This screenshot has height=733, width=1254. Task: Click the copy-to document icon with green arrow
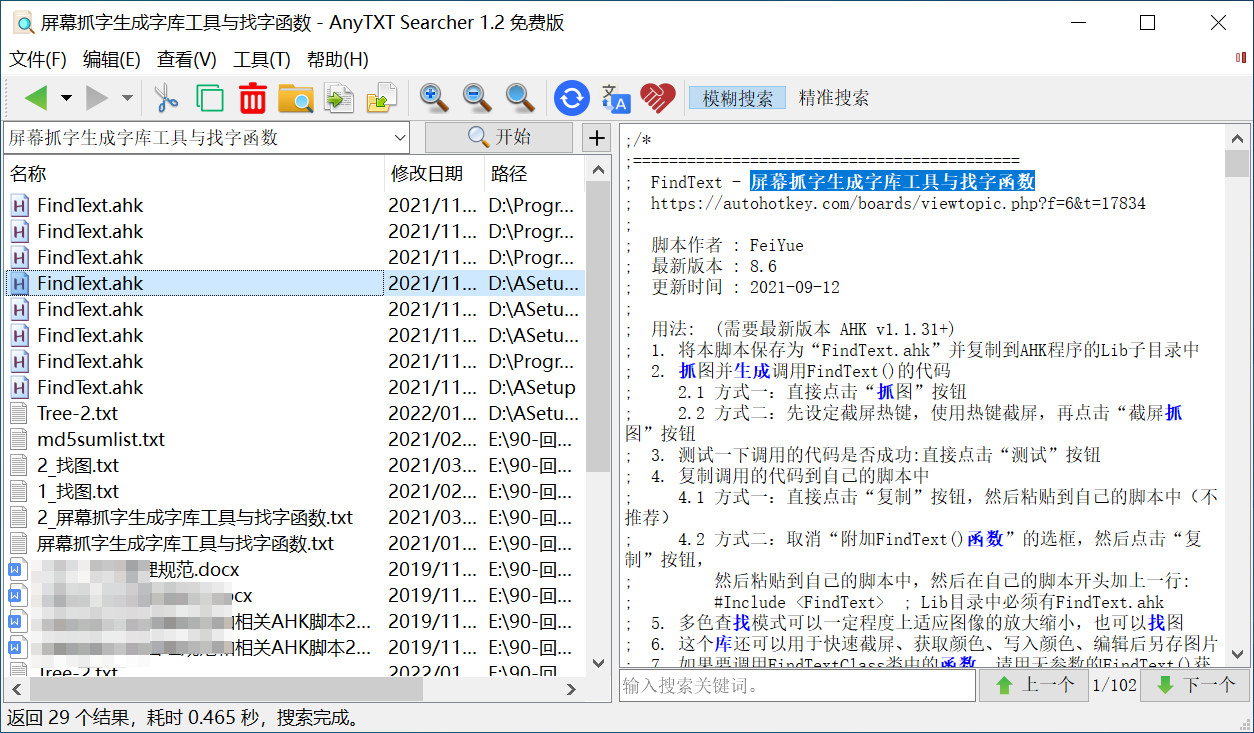pyautogui.click(x=339, y=98)
